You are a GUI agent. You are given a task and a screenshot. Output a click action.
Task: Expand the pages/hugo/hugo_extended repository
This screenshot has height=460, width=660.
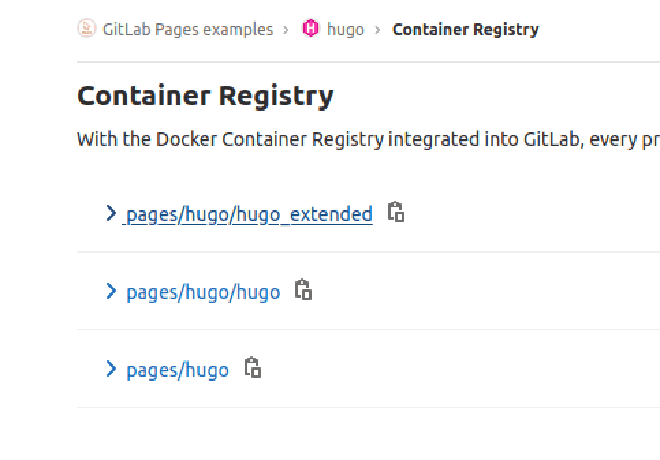coord(111,213)
